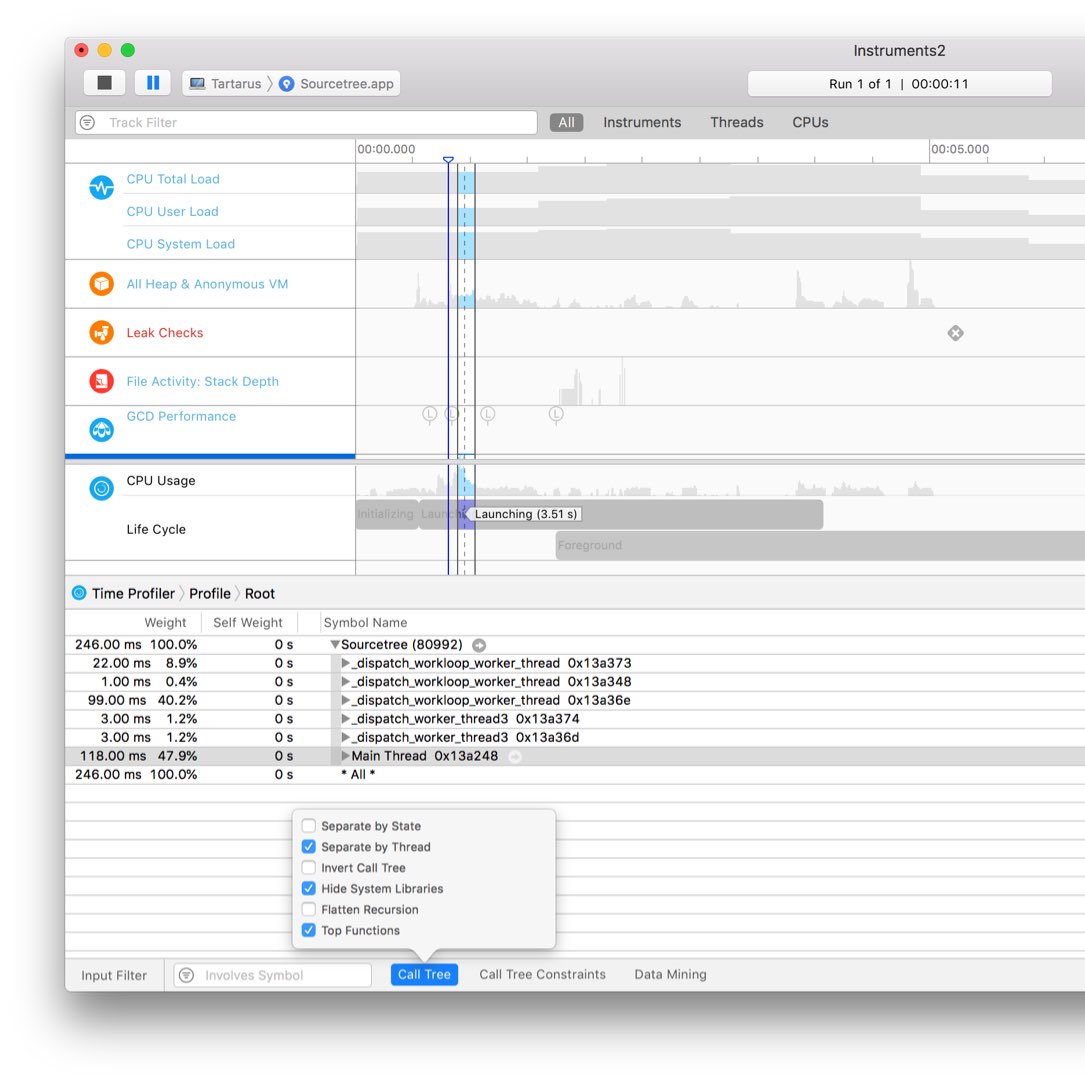Expand _dispatch_workloop_worker_thread 0x13a373 row

coord(345,663)
